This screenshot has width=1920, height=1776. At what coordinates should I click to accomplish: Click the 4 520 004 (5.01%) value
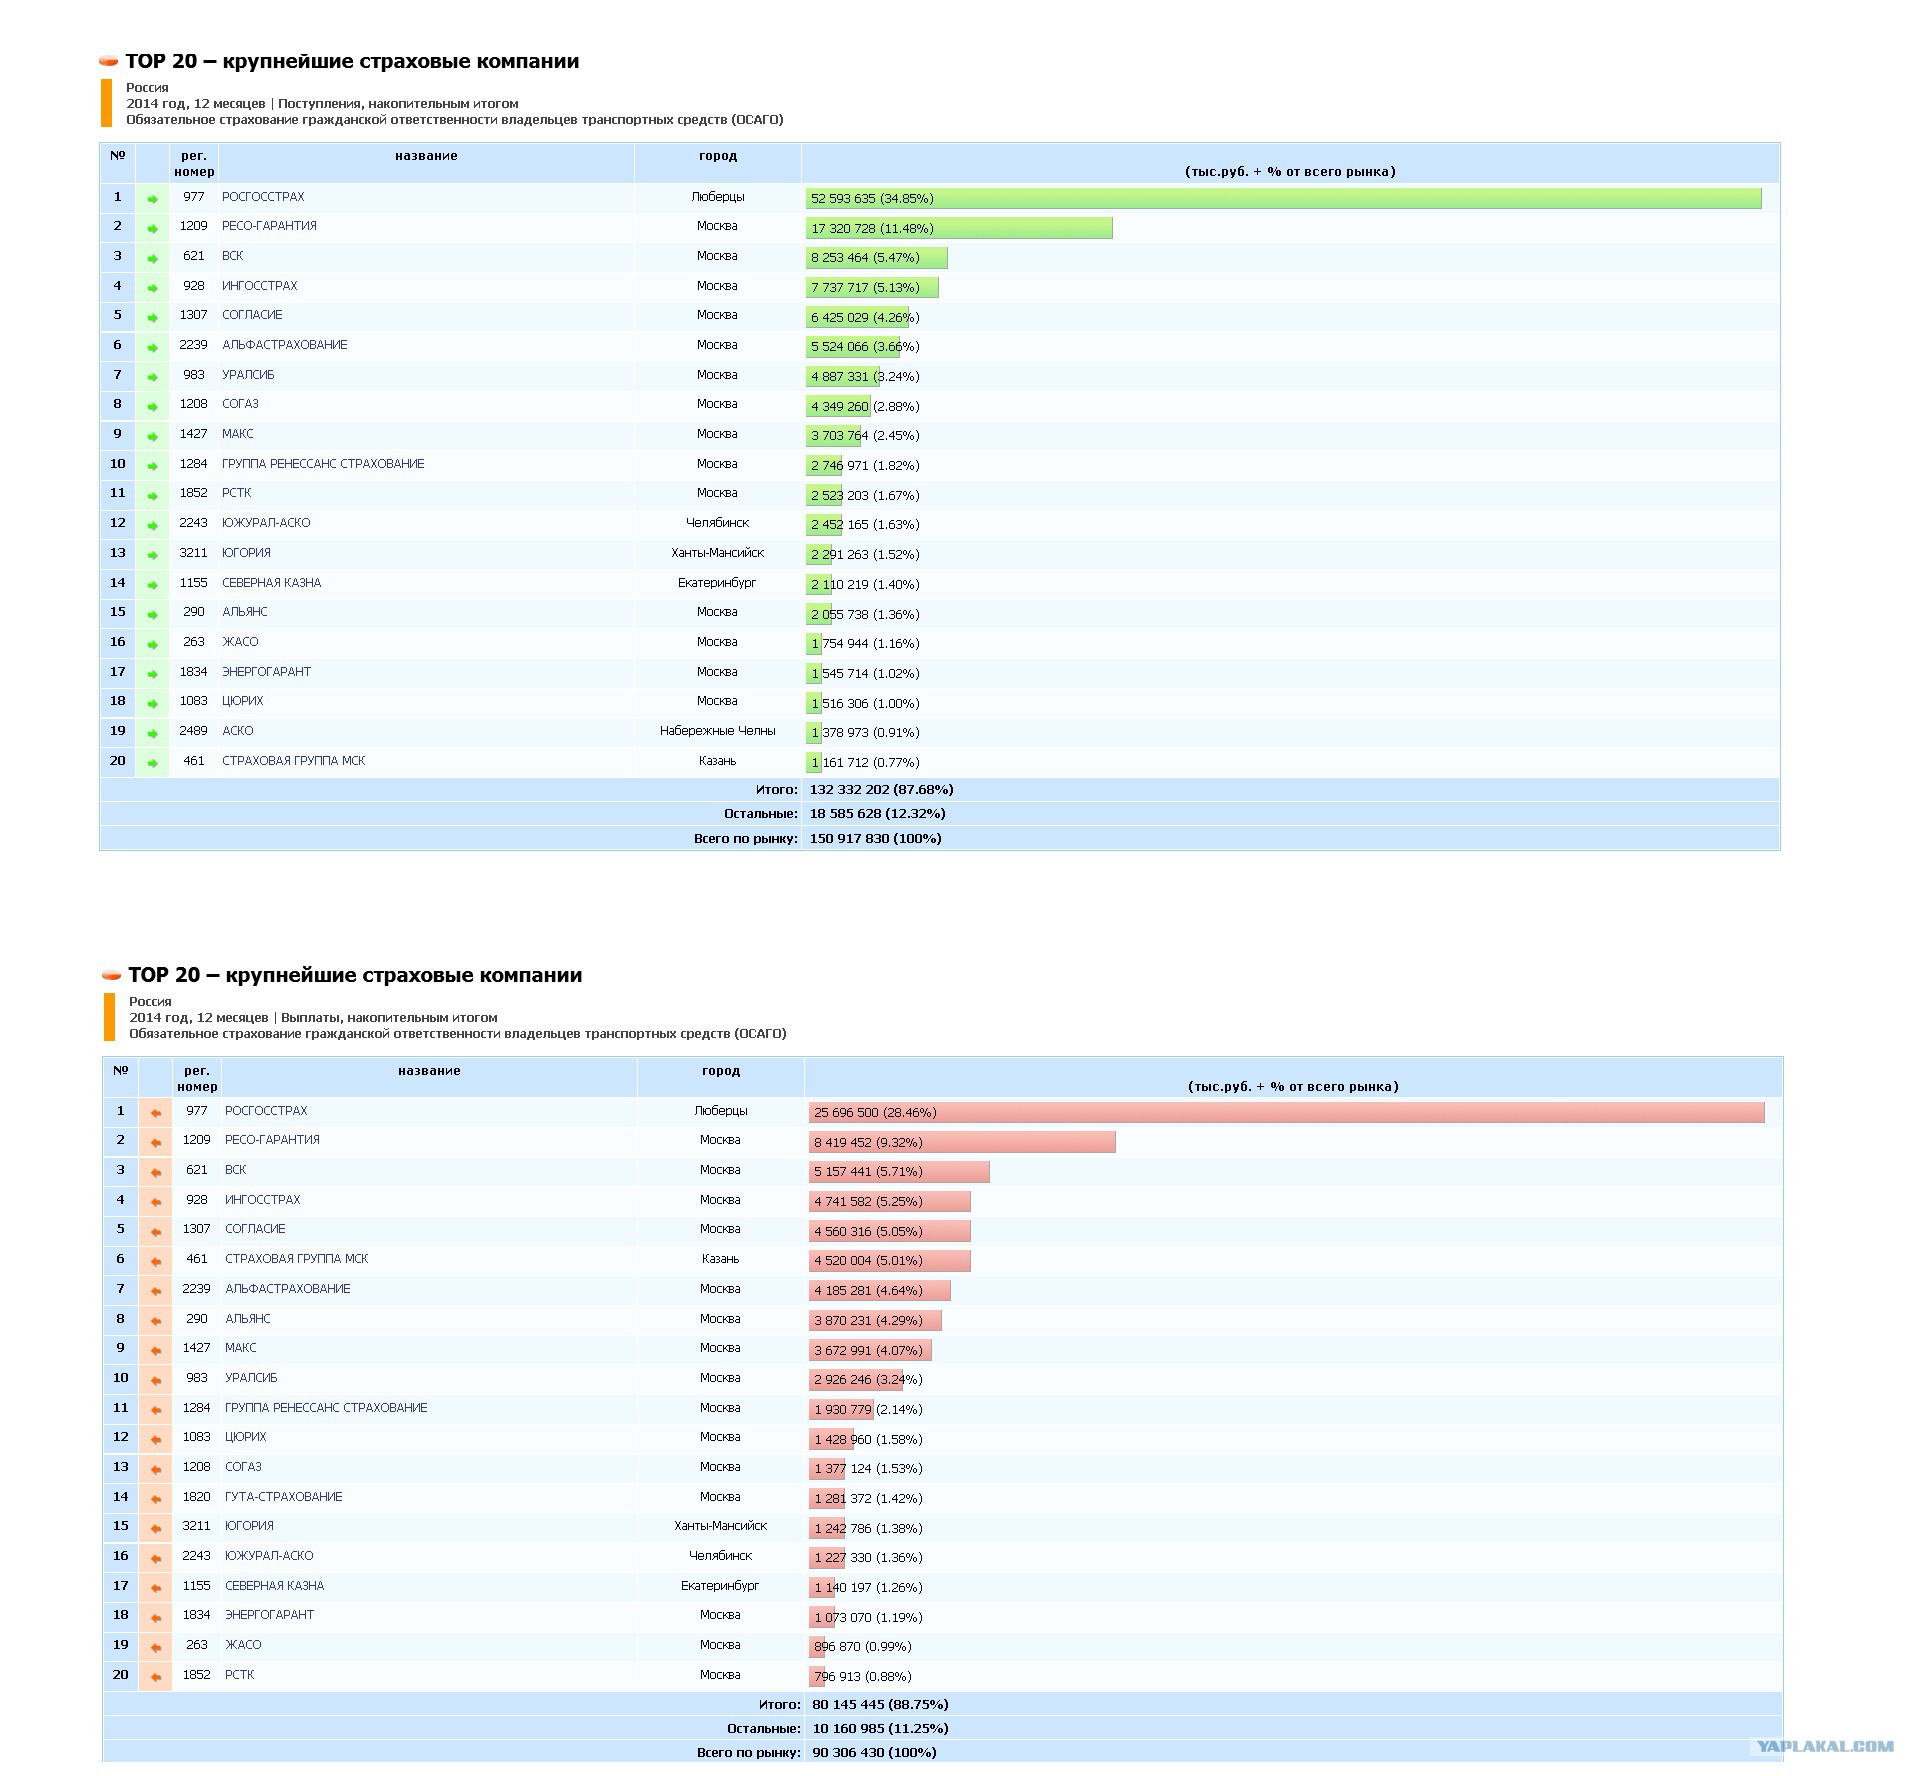[868, 1261]
